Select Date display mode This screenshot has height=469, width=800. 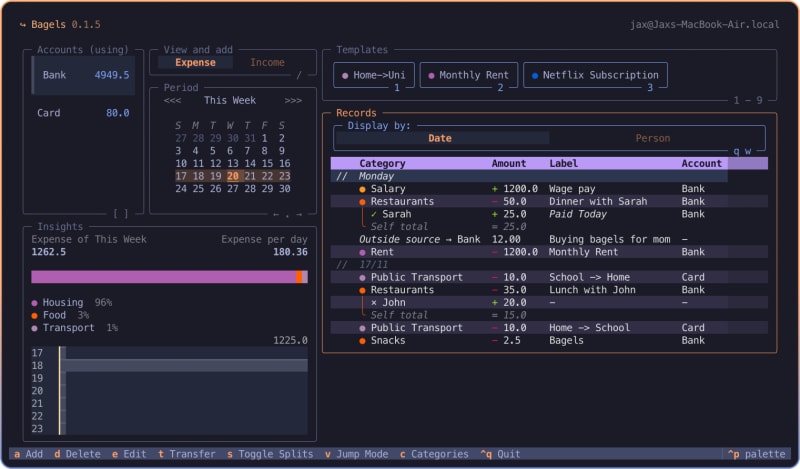coord(440,138)
